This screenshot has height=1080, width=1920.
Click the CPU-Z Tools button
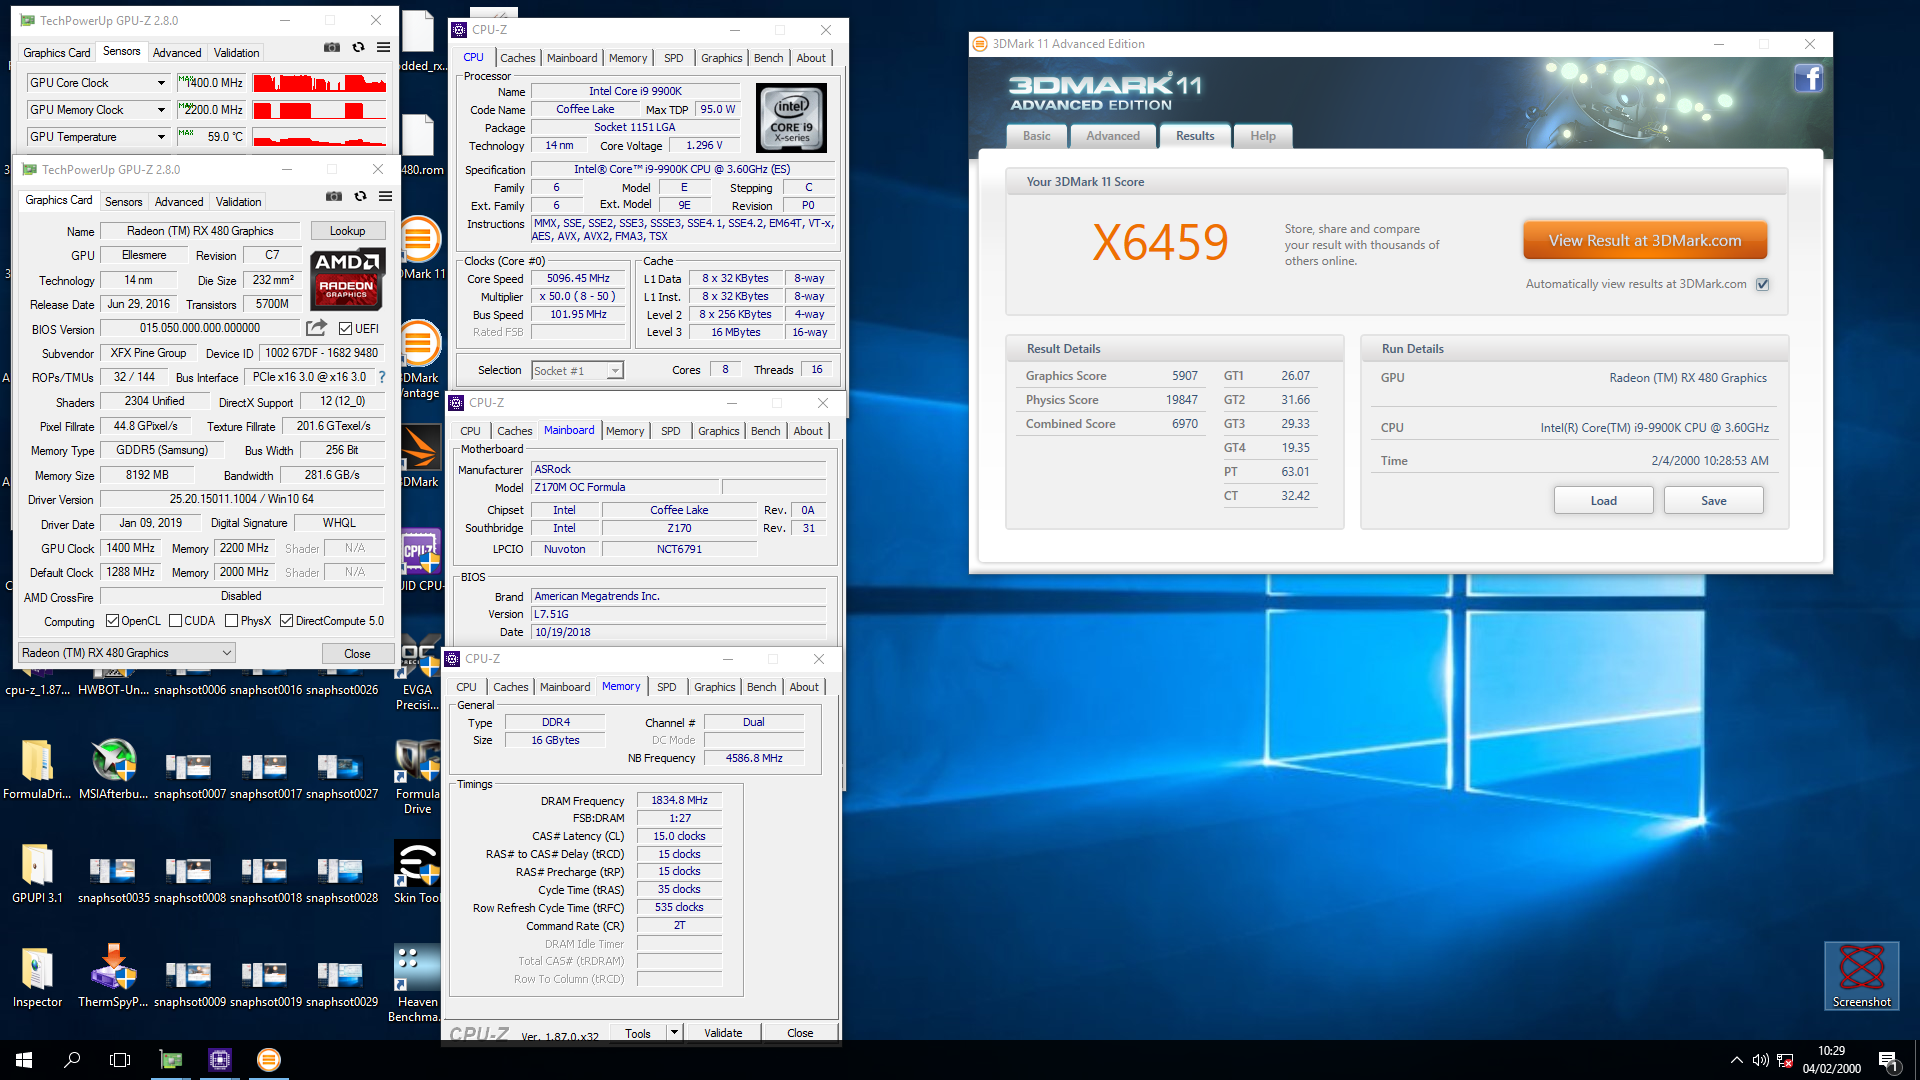(638, 1033)
